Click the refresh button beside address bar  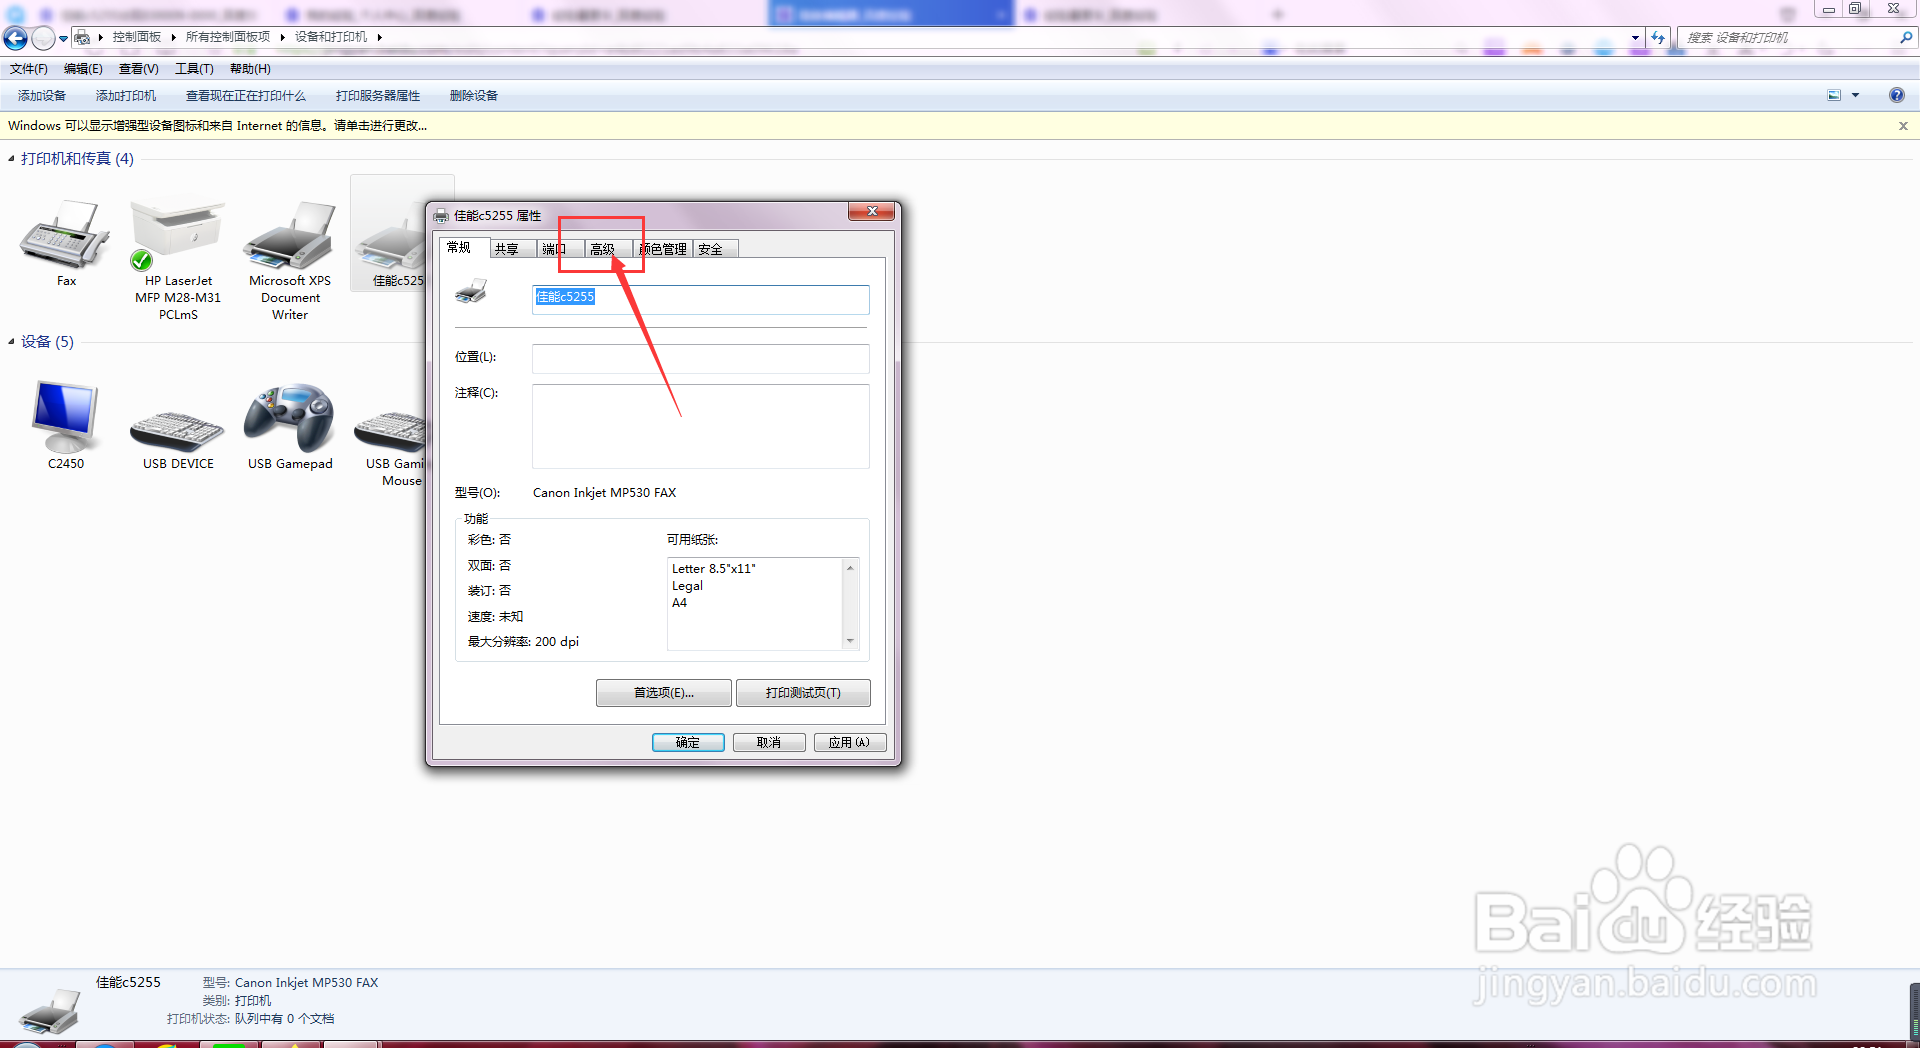1658,38
